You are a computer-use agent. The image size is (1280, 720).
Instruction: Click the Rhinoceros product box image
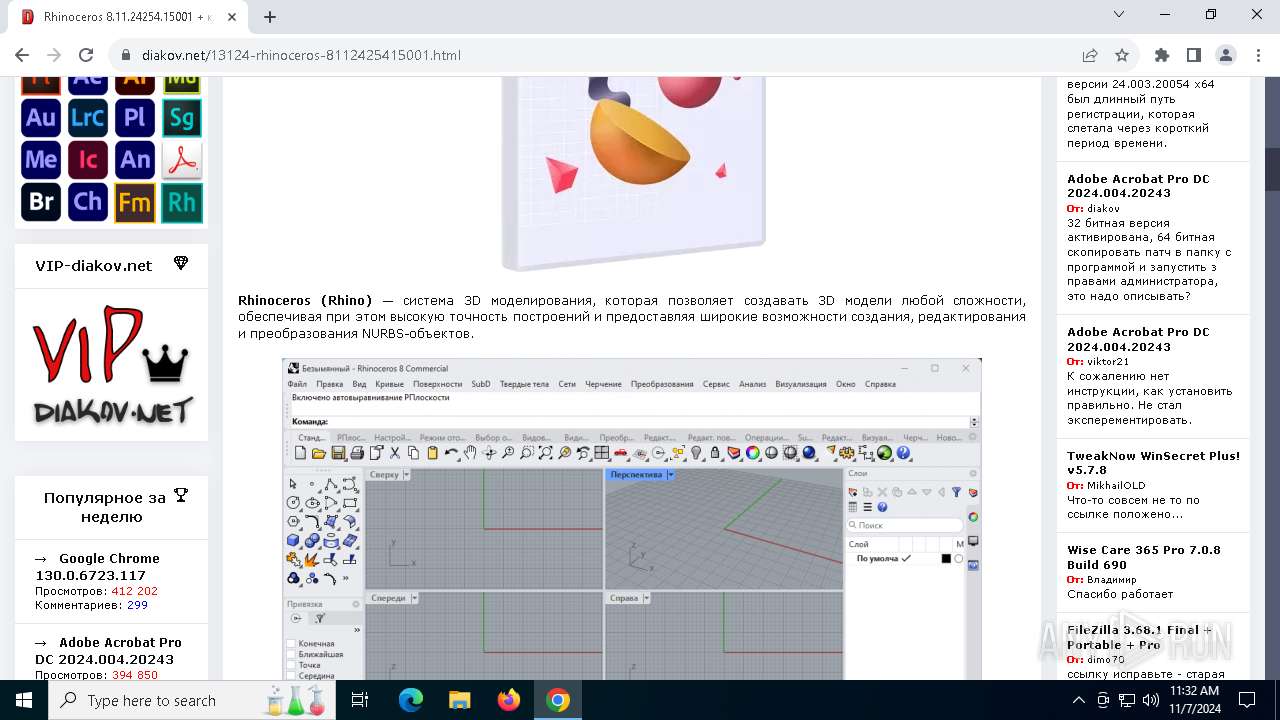click(x=634, y=172)
